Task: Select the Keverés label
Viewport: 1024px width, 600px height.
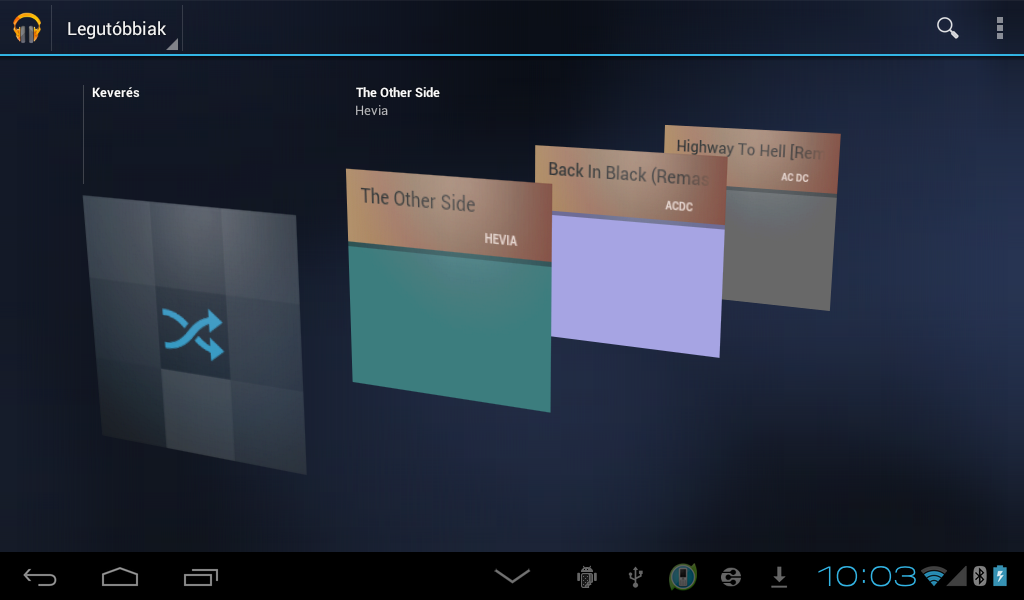Action: (x=116, y=93)
